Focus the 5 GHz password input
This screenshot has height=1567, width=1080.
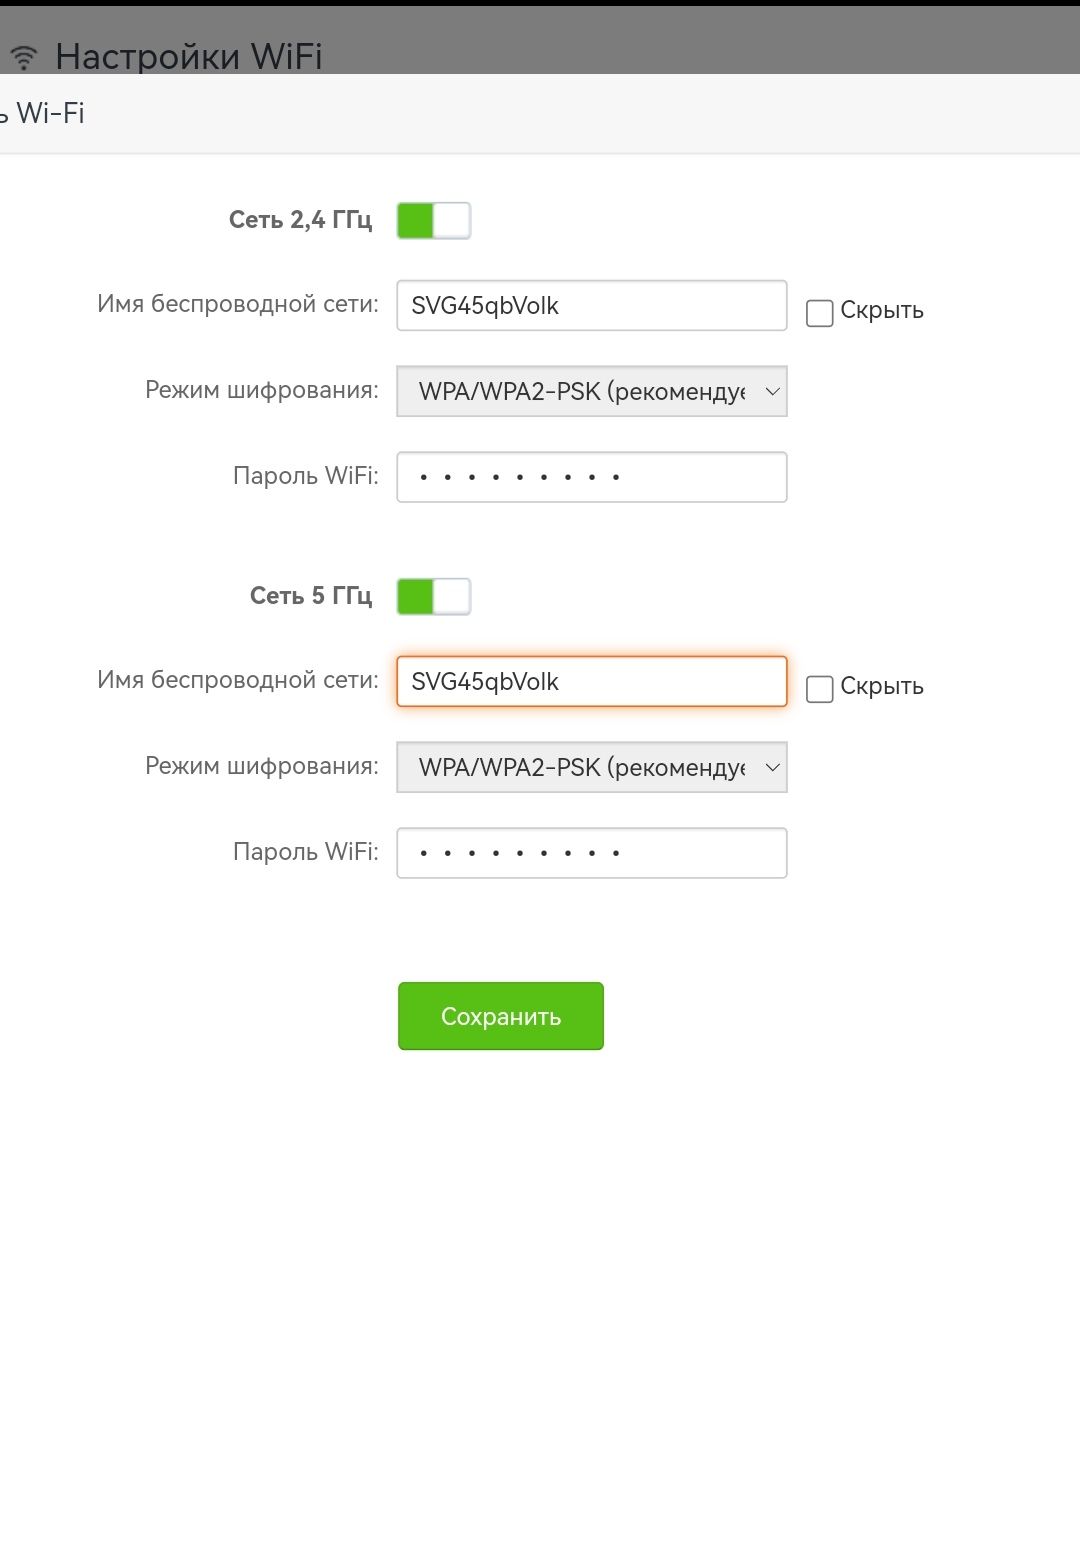591,852
